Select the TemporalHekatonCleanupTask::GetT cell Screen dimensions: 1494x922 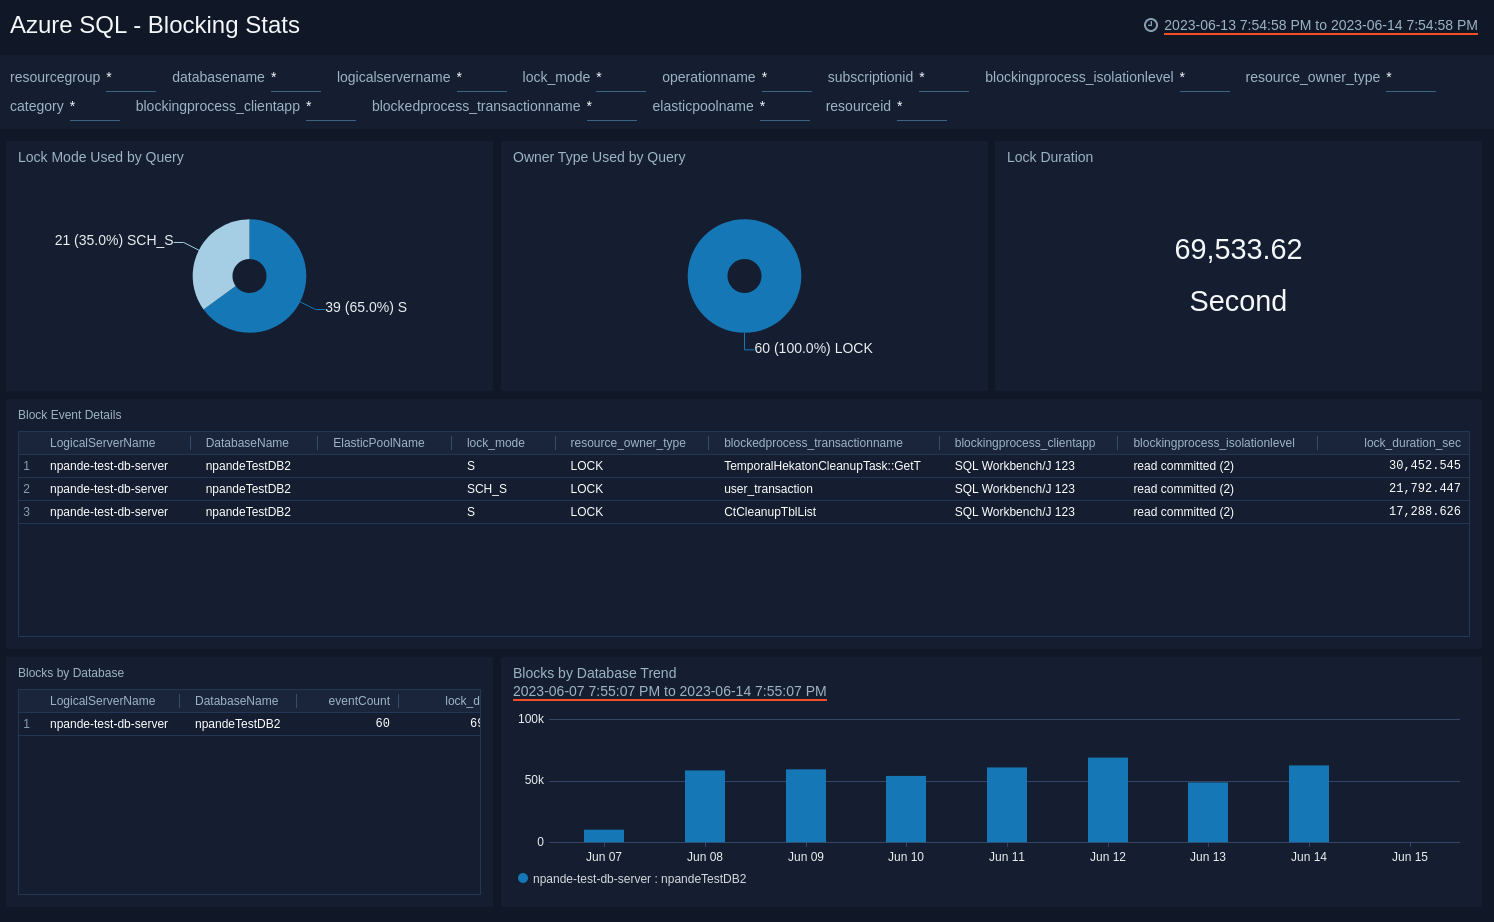(822, 466)
